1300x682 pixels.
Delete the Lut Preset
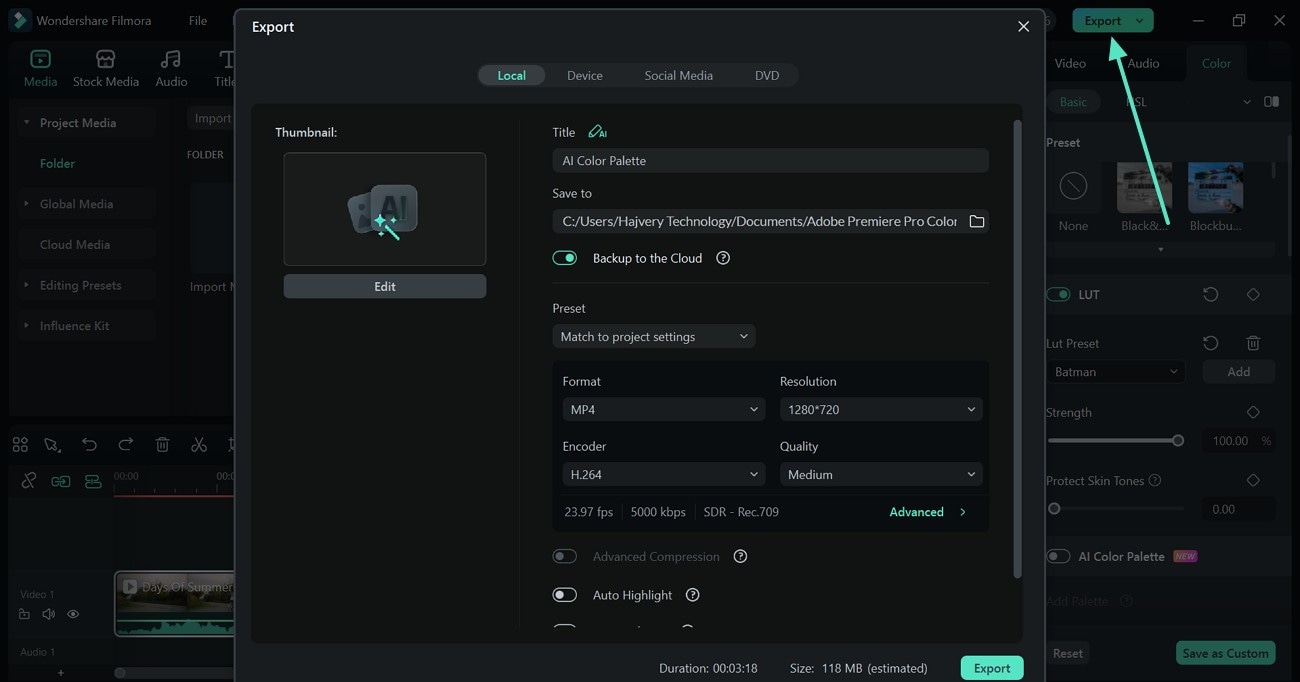tap(1253, 343)
